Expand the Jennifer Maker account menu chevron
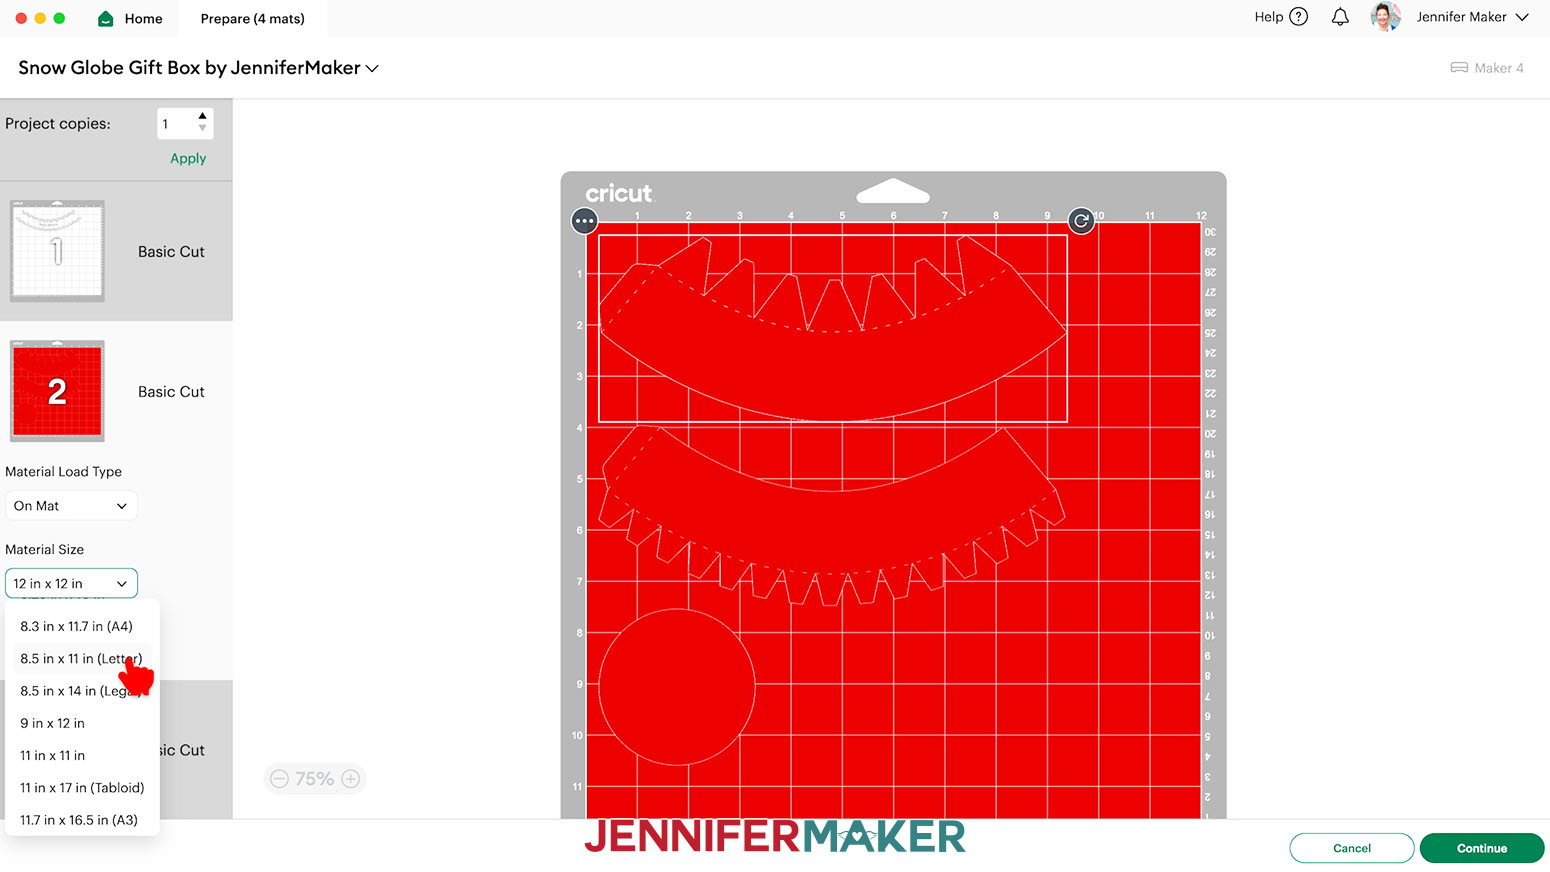Screen dimensions: 1550x872 click(x=1522, y=17)
